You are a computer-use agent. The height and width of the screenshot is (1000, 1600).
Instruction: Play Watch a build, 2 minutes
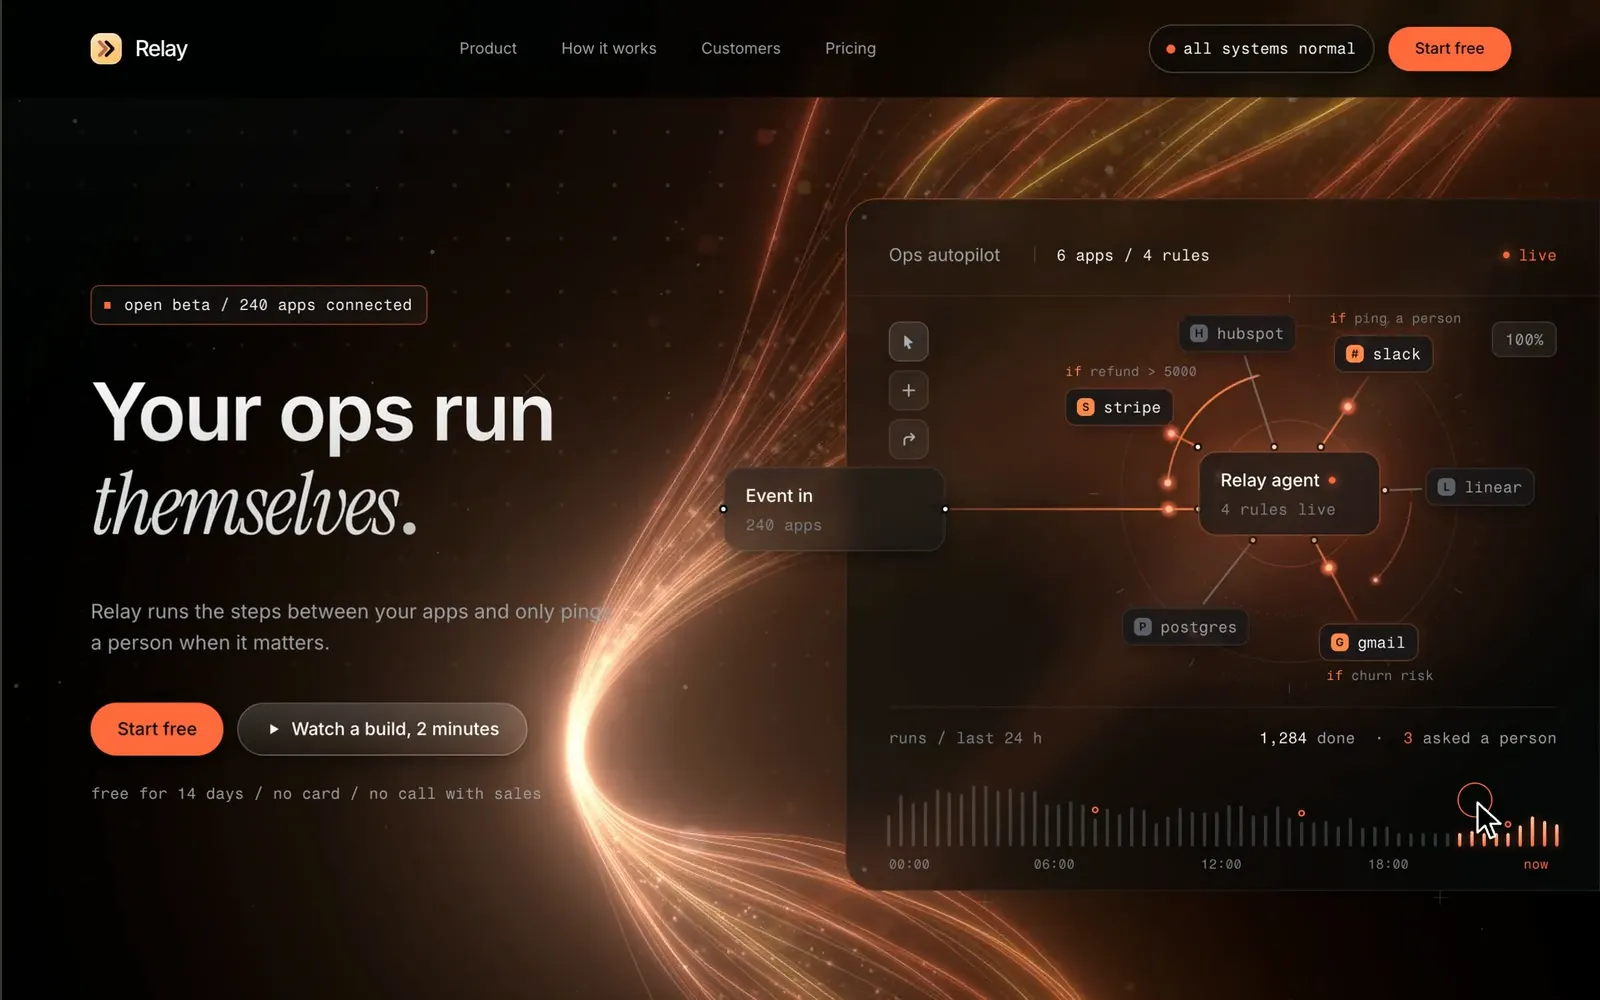[x=382, y=729]
